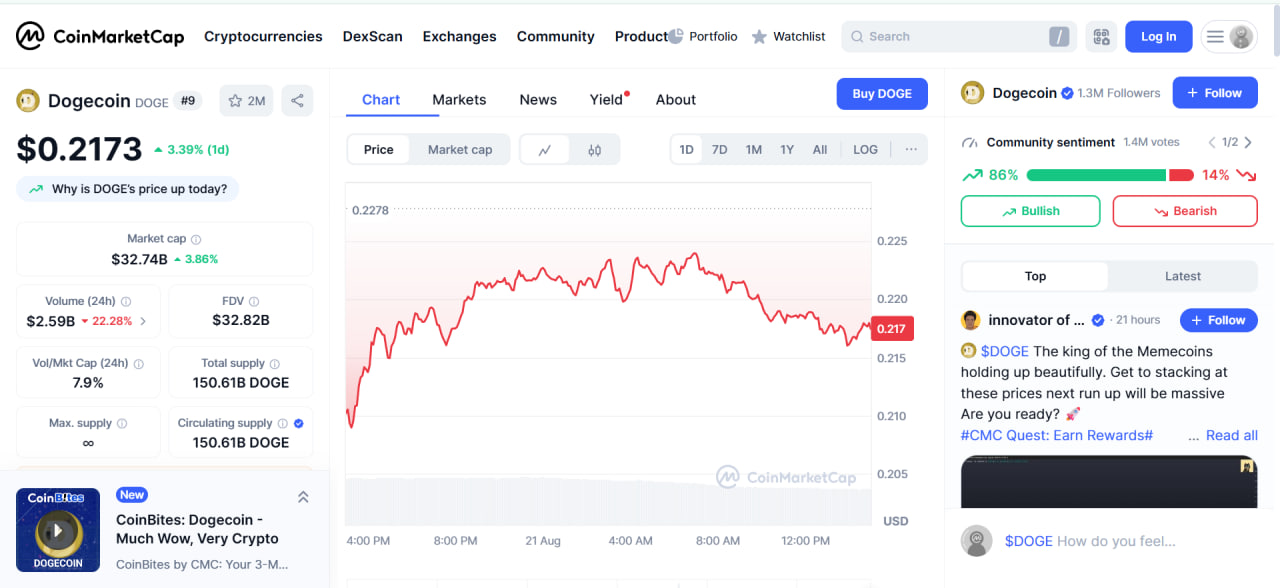Open the QR code scanner icon
1280x588 pixels.
1101,37
